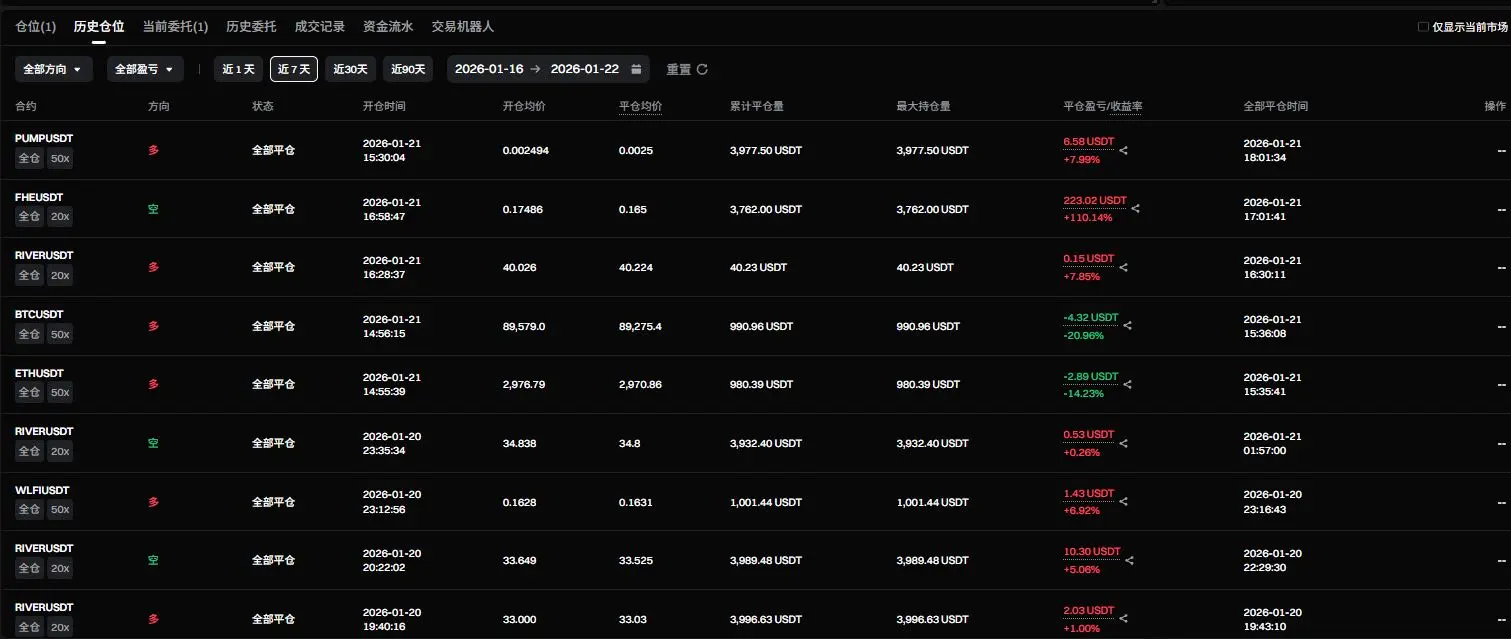Open the 全部盈亏 dropdown
Screen dimensions: 1511x639
pos(145,69)
